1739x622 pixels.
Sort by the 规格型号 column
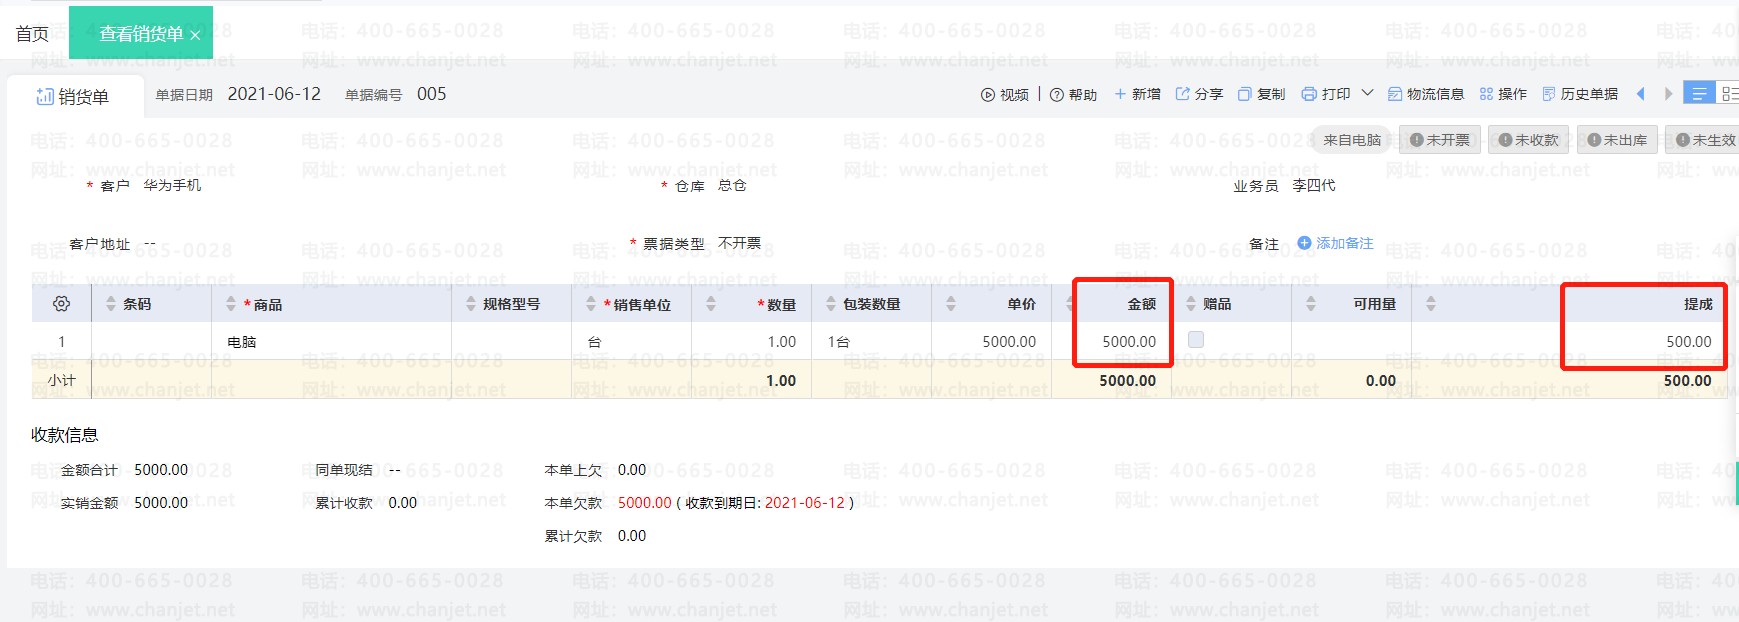click(x=471, y=303)
